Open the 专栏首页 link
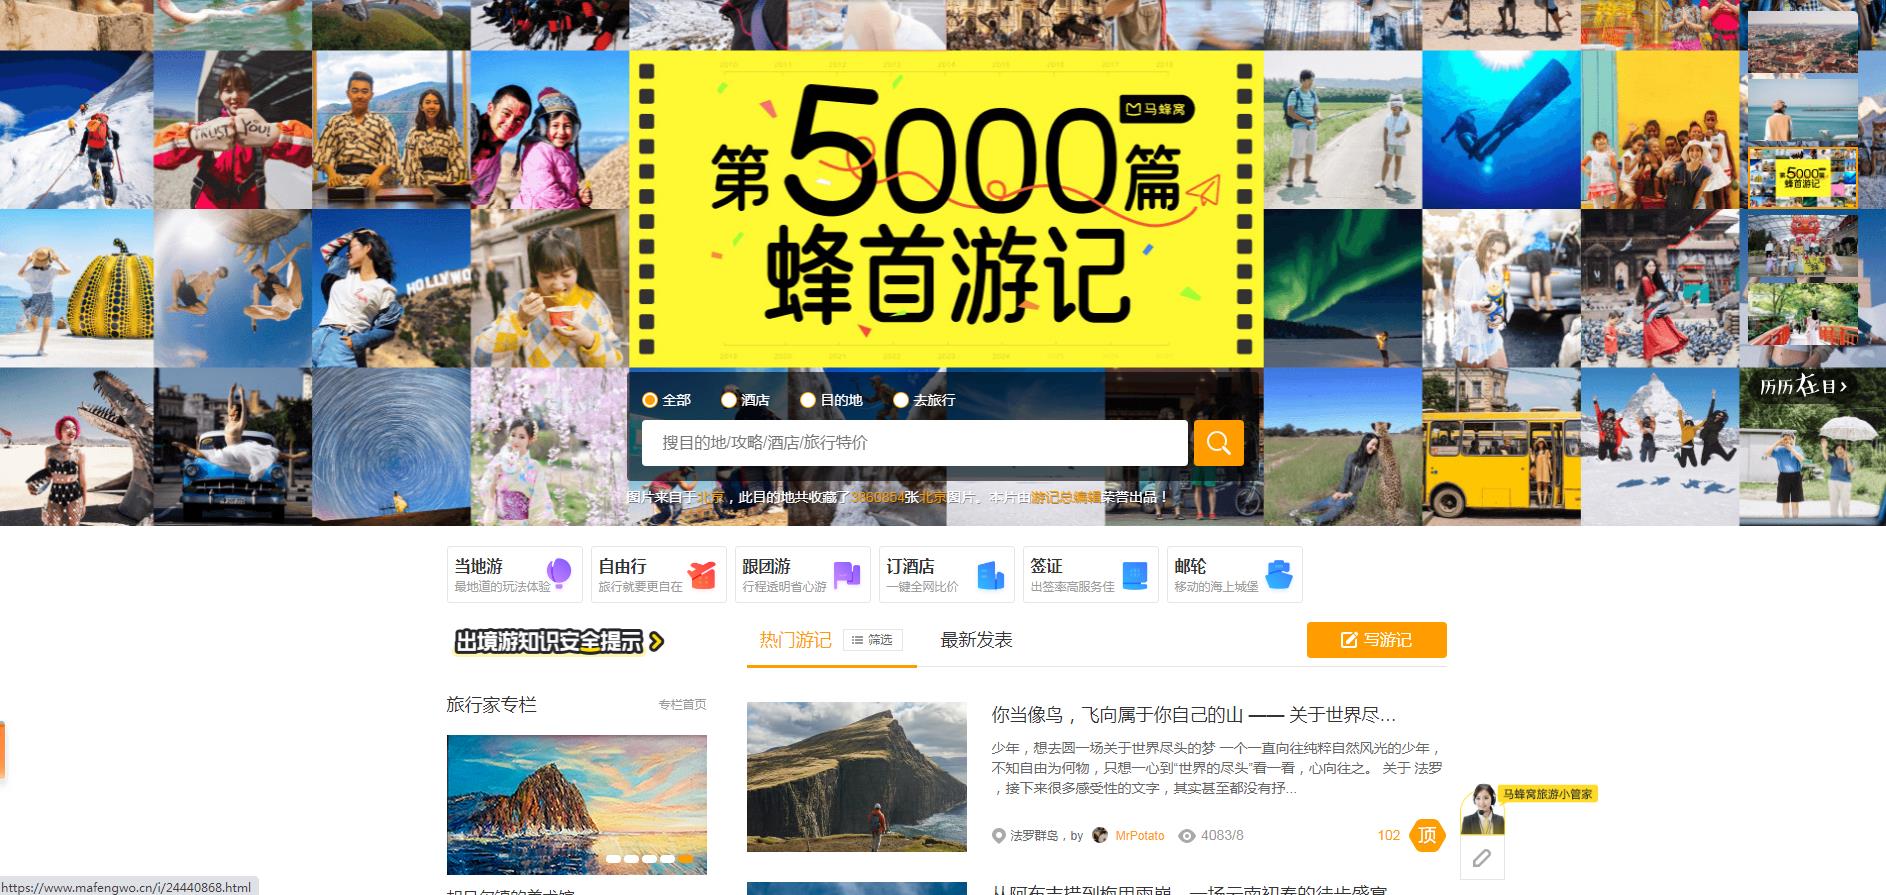The height and width of the screenshot is (895, 1886). 682,705
